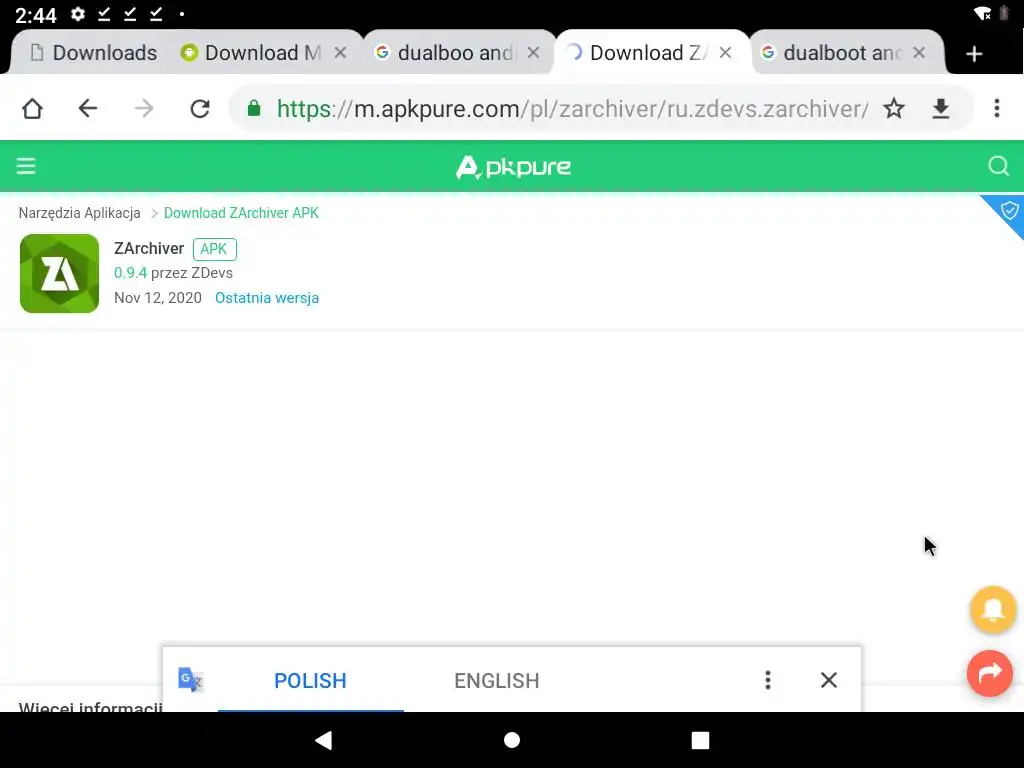Screen dimensions: 1024x768
Task: Click the przez ZDevs developer text
Action: point(192,273)
